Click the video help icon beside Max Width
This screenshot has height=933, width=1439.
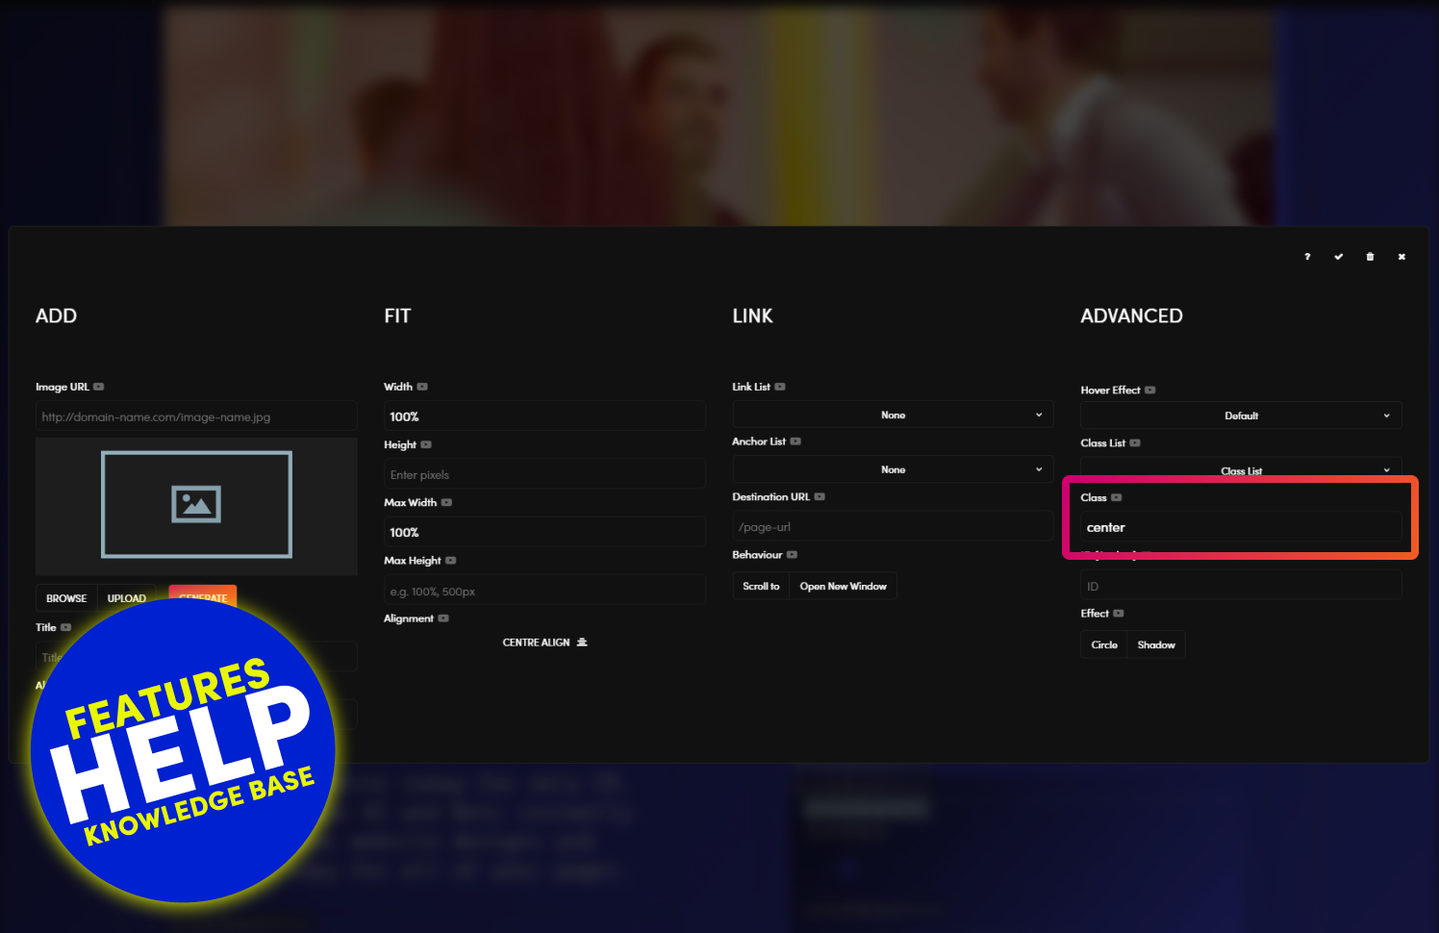(x=447, y=503)
